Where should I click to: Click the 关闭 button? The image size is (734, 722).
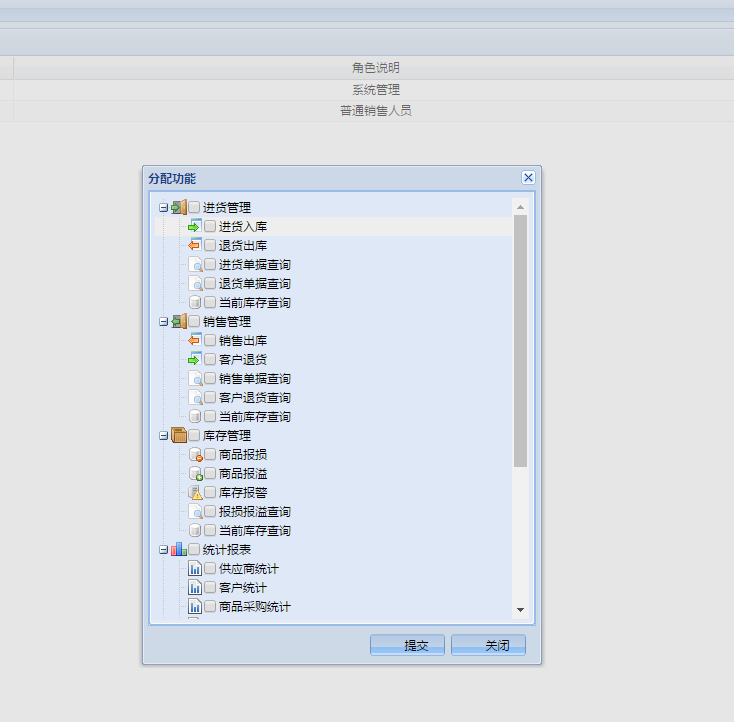click(488, 645)
